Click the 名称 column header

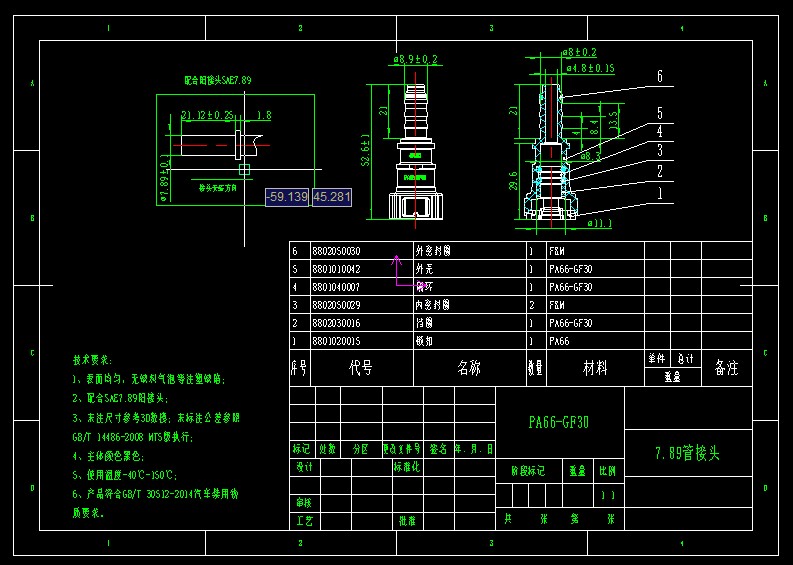(x=469, y=368)
